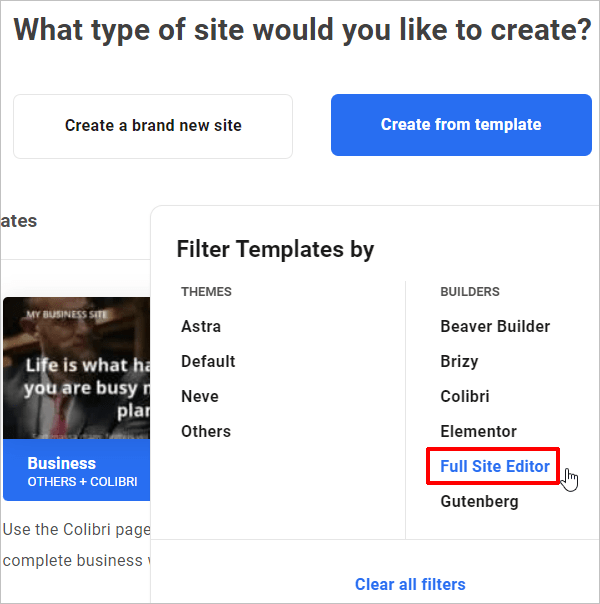Pick the Others theme filter
Viewport: 600px width, 604px height.
coord(206,431)
